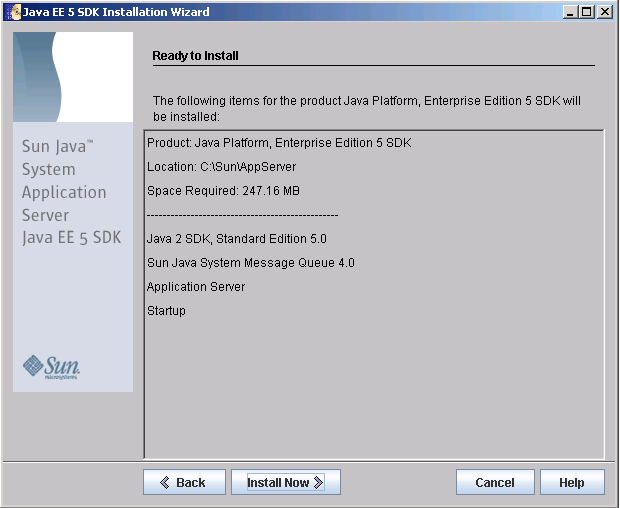The height and width of the screenshot is (508, 620).
Task: Maximize the installation wizard window
Action: (x=587, y=12)
